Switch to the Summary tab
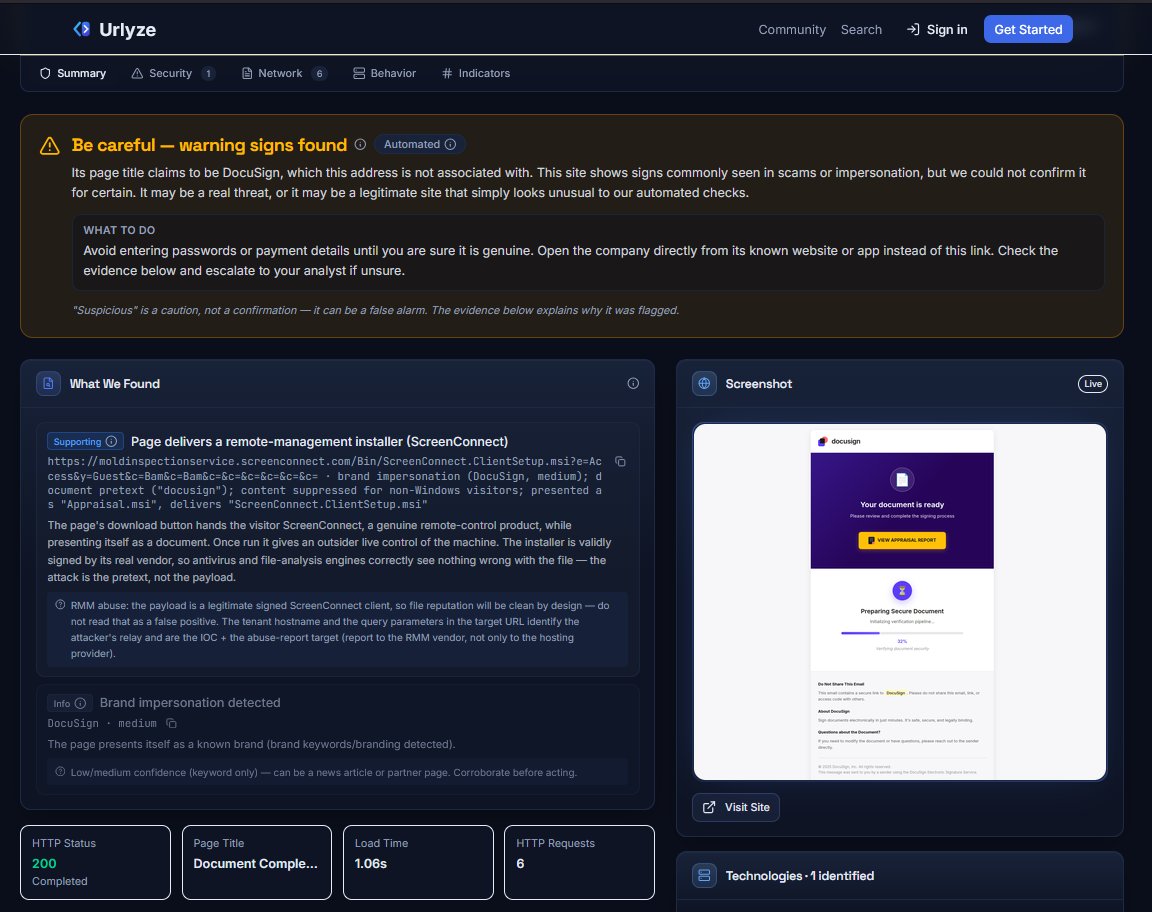 [73, 73]
